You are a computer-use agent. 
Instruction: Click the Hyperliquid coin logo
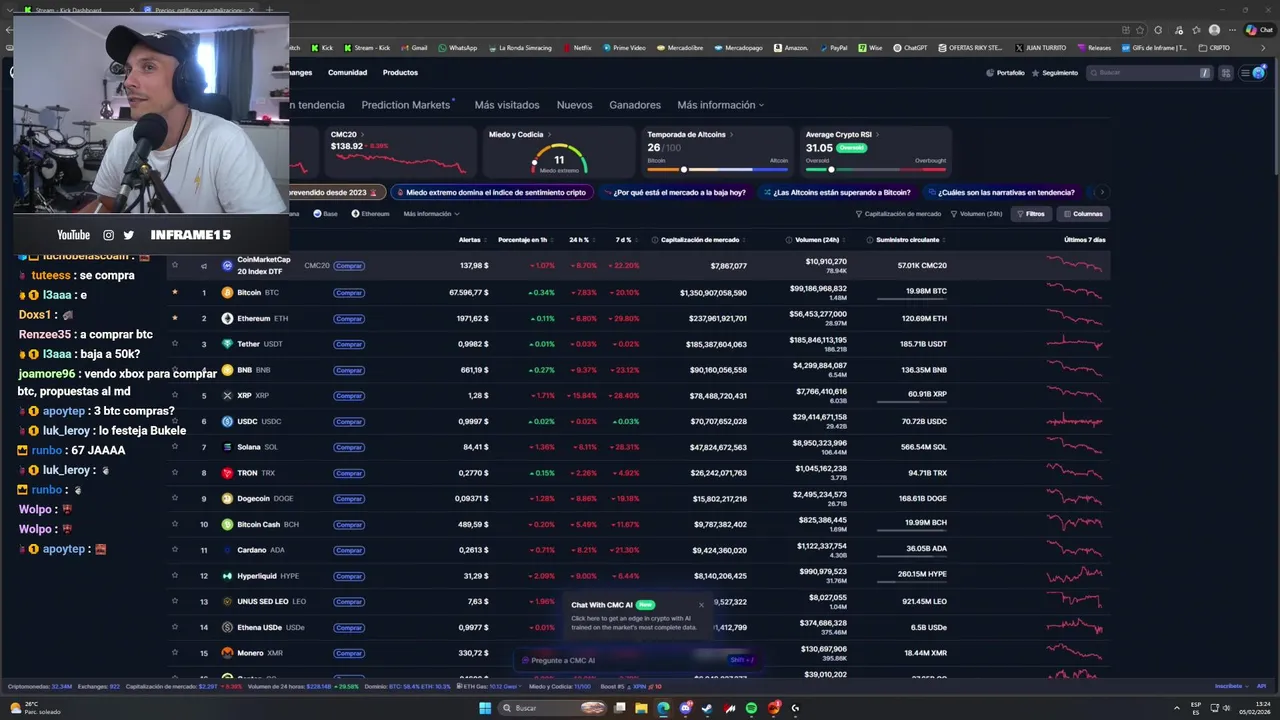[227, 576]
